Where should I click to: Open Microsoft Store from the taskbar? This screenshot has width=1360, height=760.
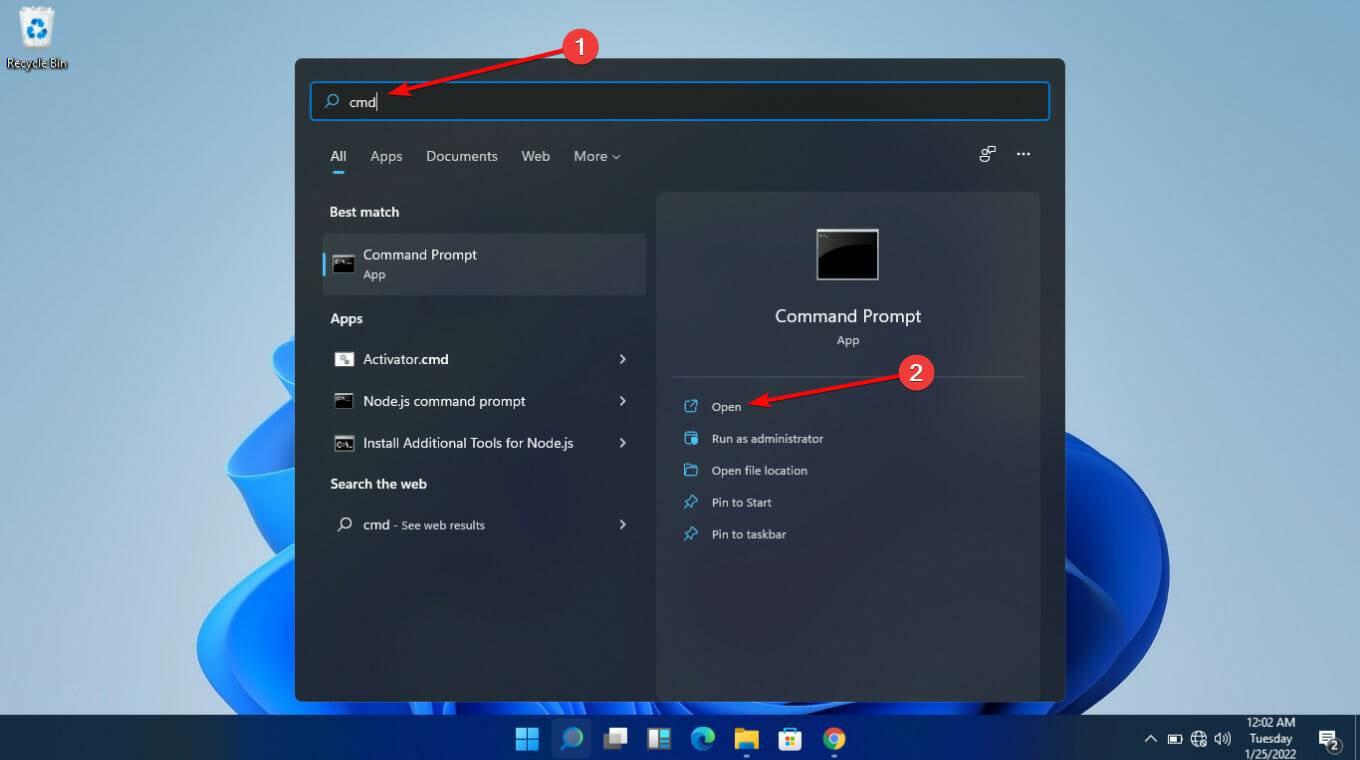click(790, 739)
